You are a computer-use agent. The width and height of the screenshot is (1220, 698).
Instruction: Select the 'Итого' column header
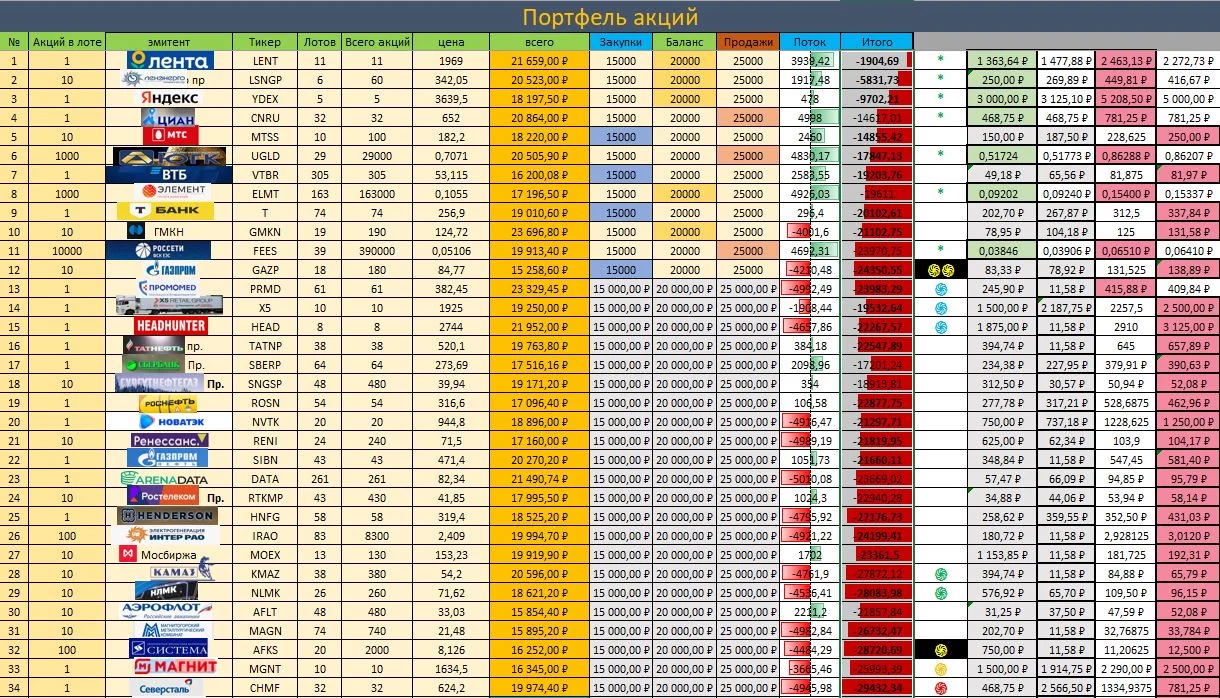click(x=877, y=42)
